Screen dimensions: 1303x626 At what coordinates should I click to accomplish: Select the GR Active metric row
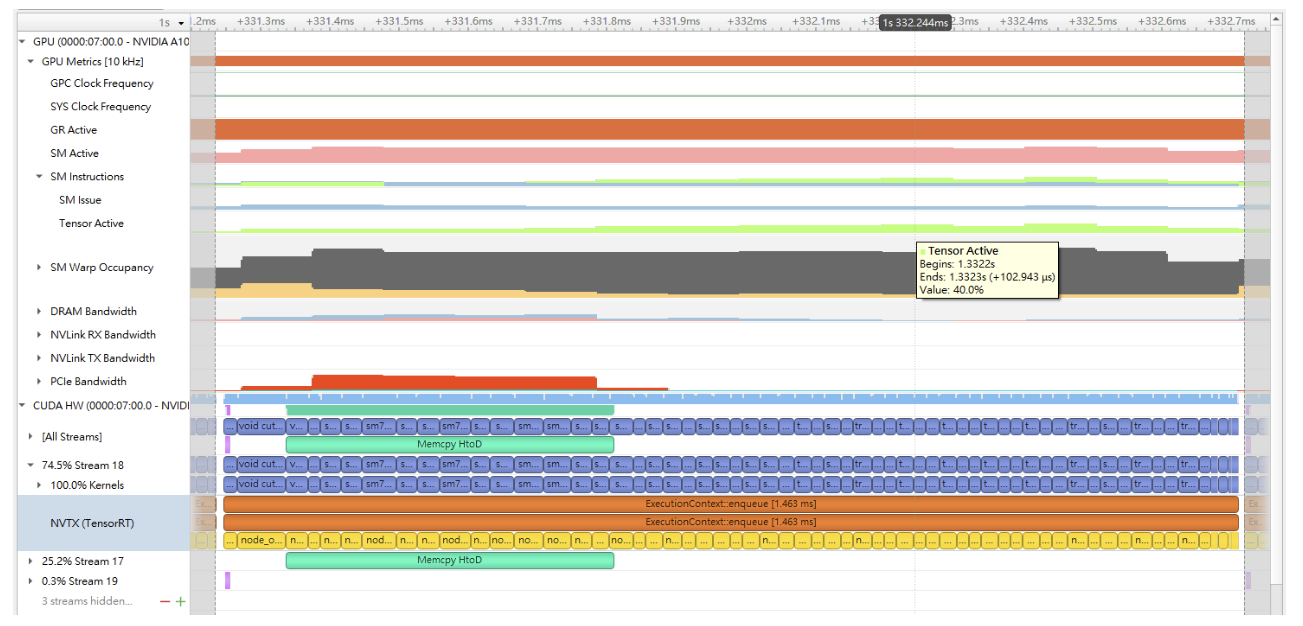[74, 130]
